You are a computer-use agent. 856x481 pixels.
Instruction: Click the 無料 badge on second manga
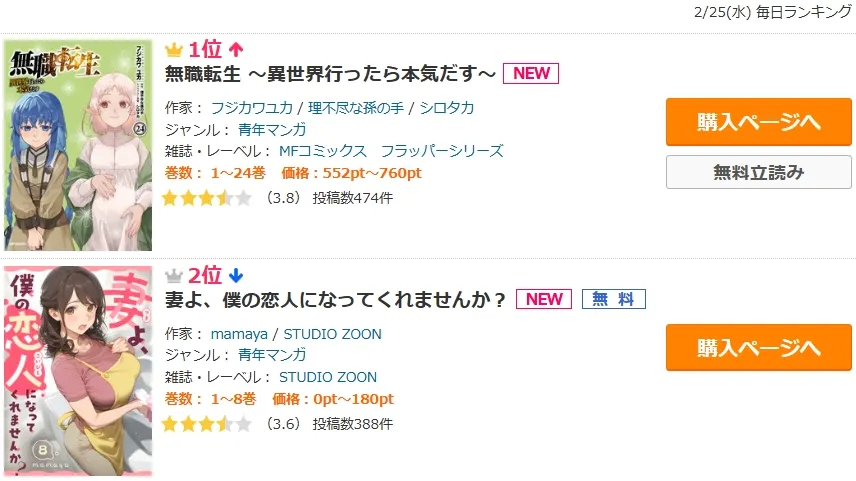pyautogui.click(x=614, y=299)
